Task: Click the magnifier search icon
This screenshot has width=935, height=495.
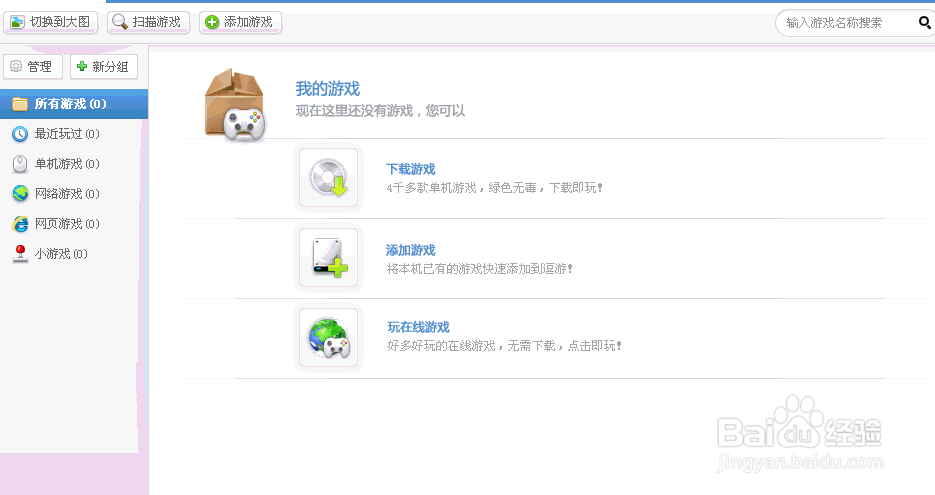Action: point(925,23)
